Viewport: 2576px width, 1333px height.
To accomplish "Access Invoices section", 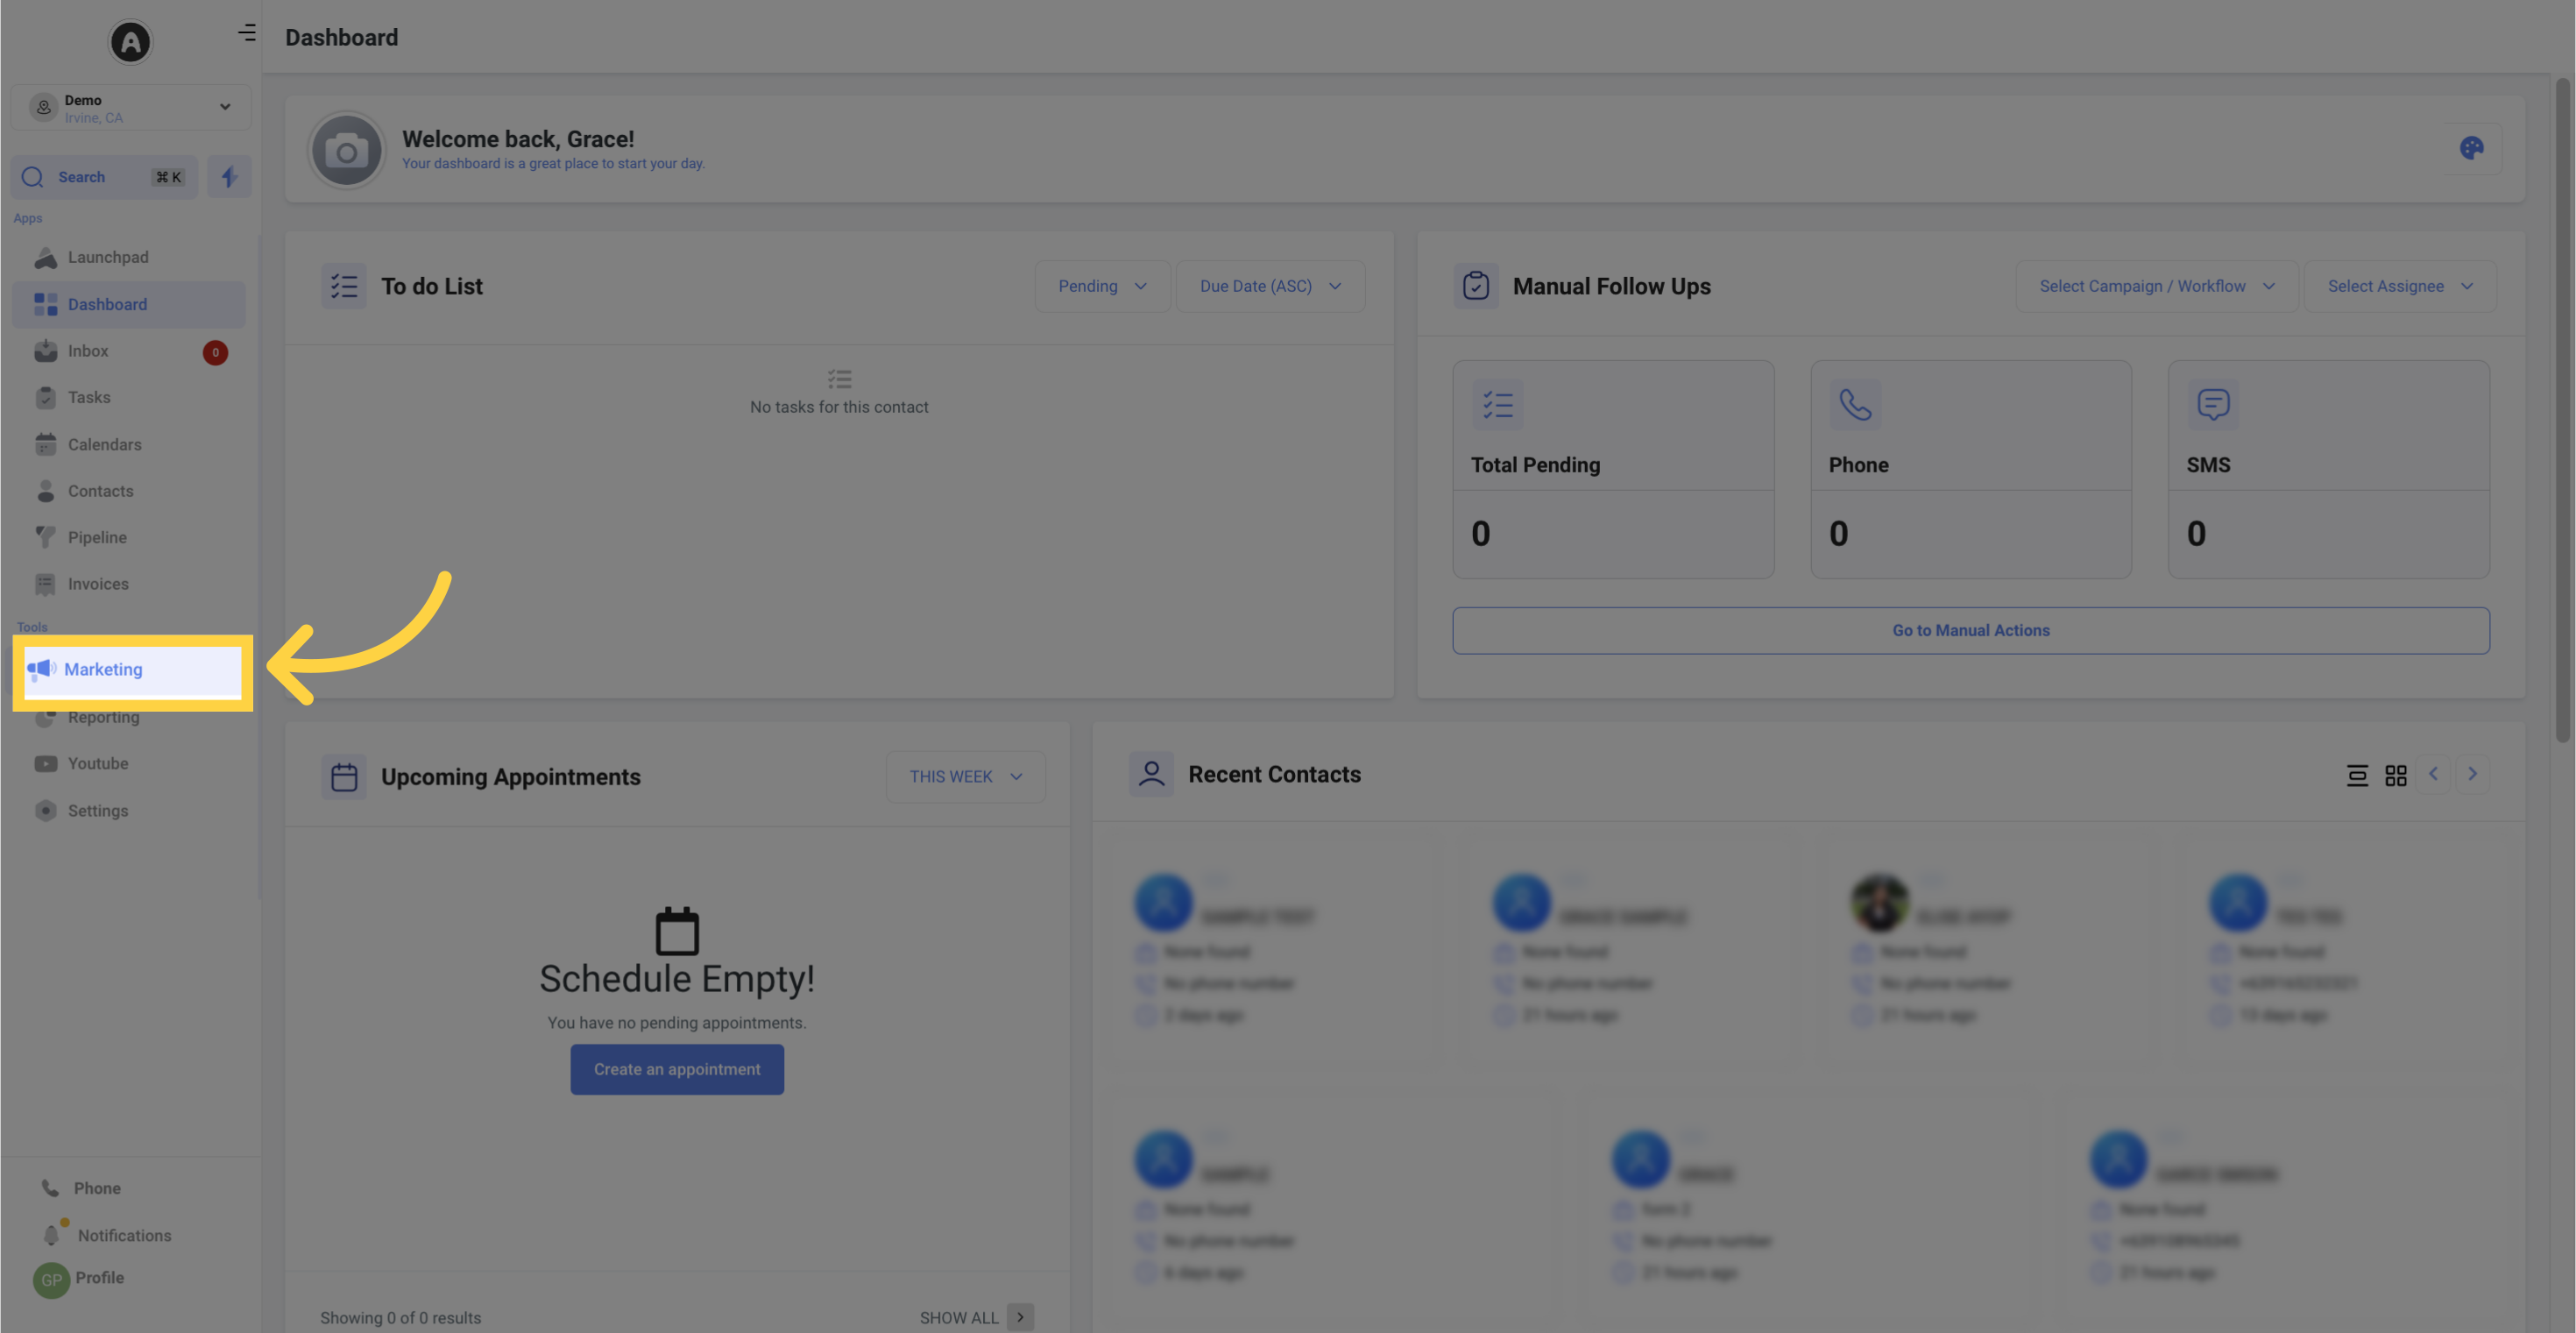I will (x=97, y=585).
